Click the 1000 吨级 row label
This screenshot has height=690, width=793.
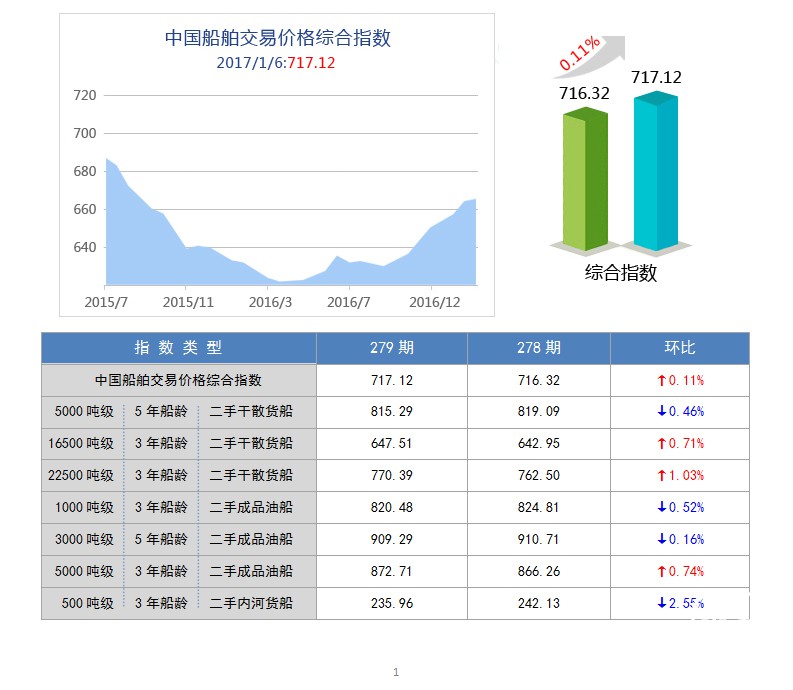point(84,507)
